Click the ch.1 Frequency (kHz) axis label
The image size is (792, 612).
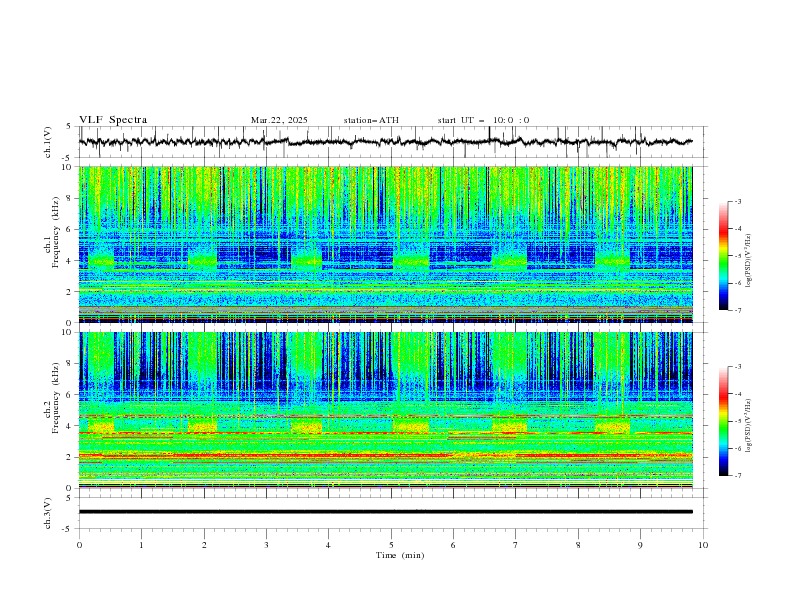pyautogui.click(x=52, y=230)
